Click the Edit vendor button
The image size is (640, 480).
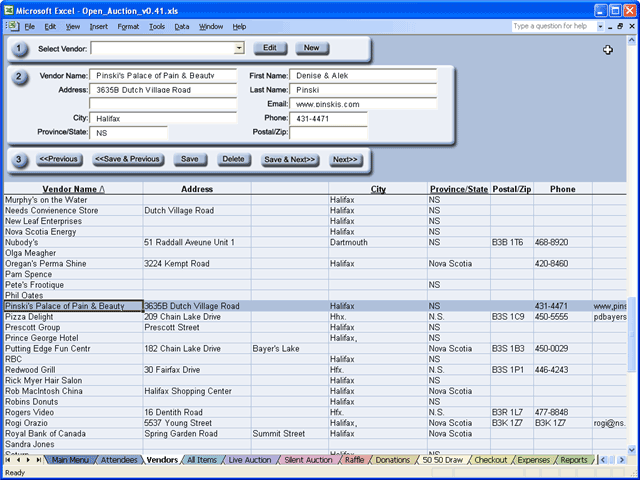click(x=270, y=48)
